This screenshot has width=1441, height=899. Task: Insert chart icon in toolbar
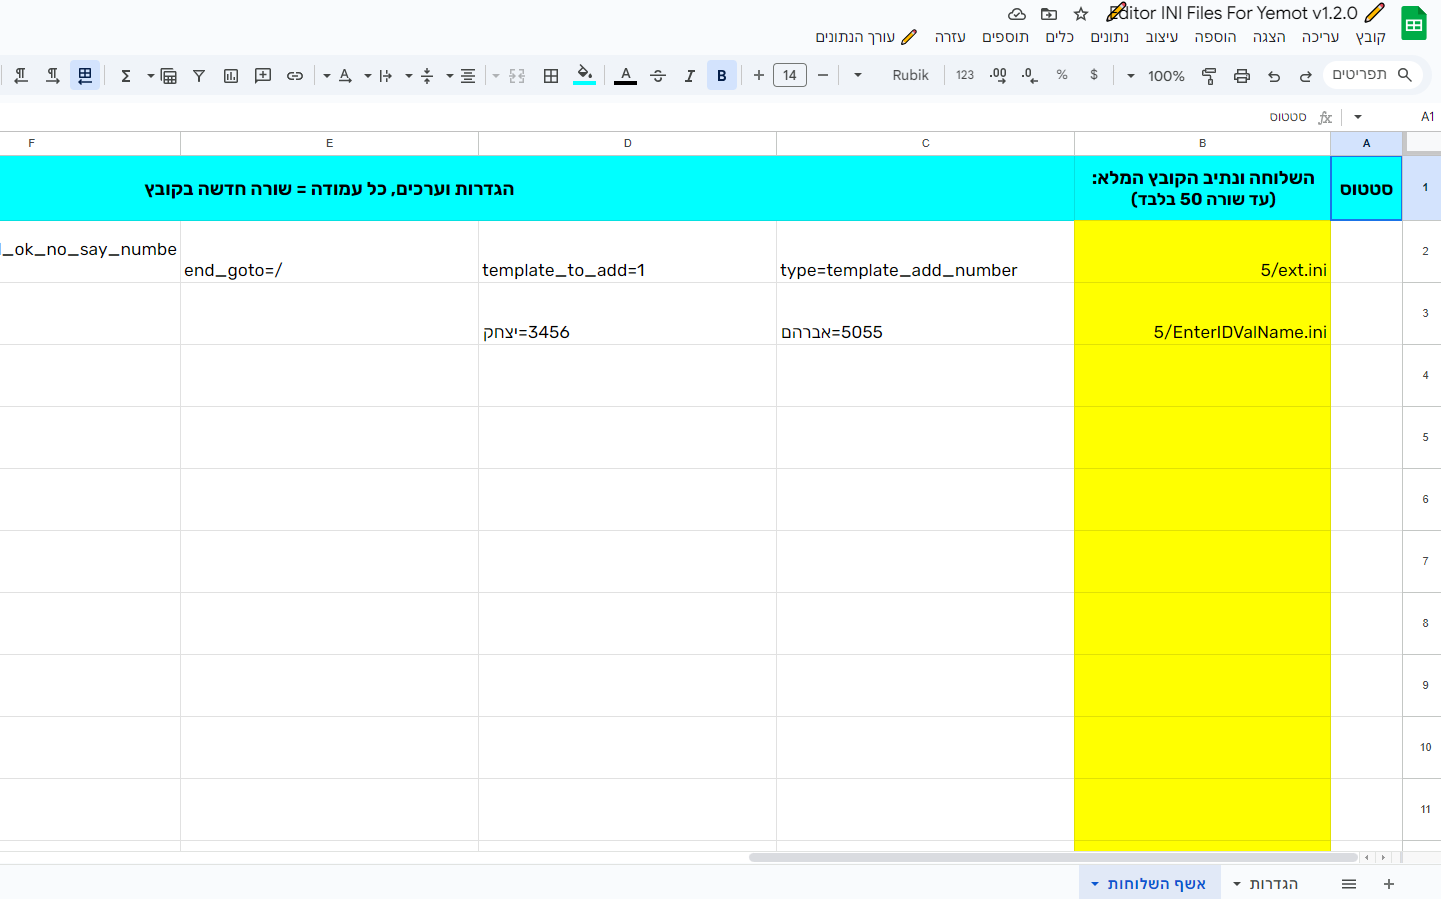coord(231,76)
